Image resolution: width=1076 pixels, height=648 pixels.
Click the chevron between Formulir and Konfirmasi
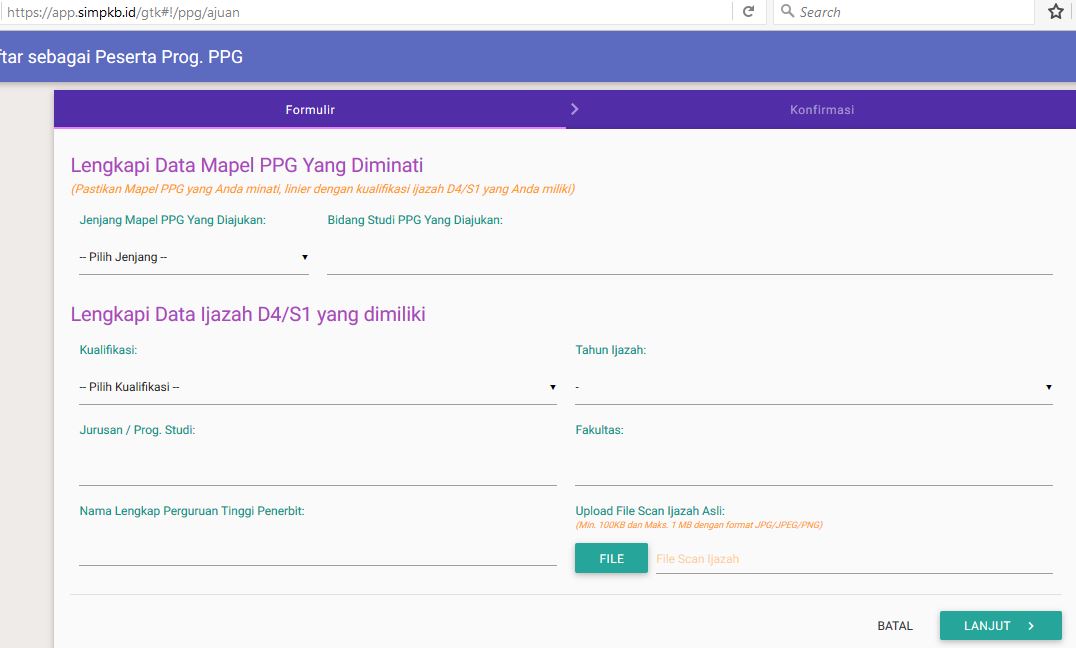click(574, 108)
